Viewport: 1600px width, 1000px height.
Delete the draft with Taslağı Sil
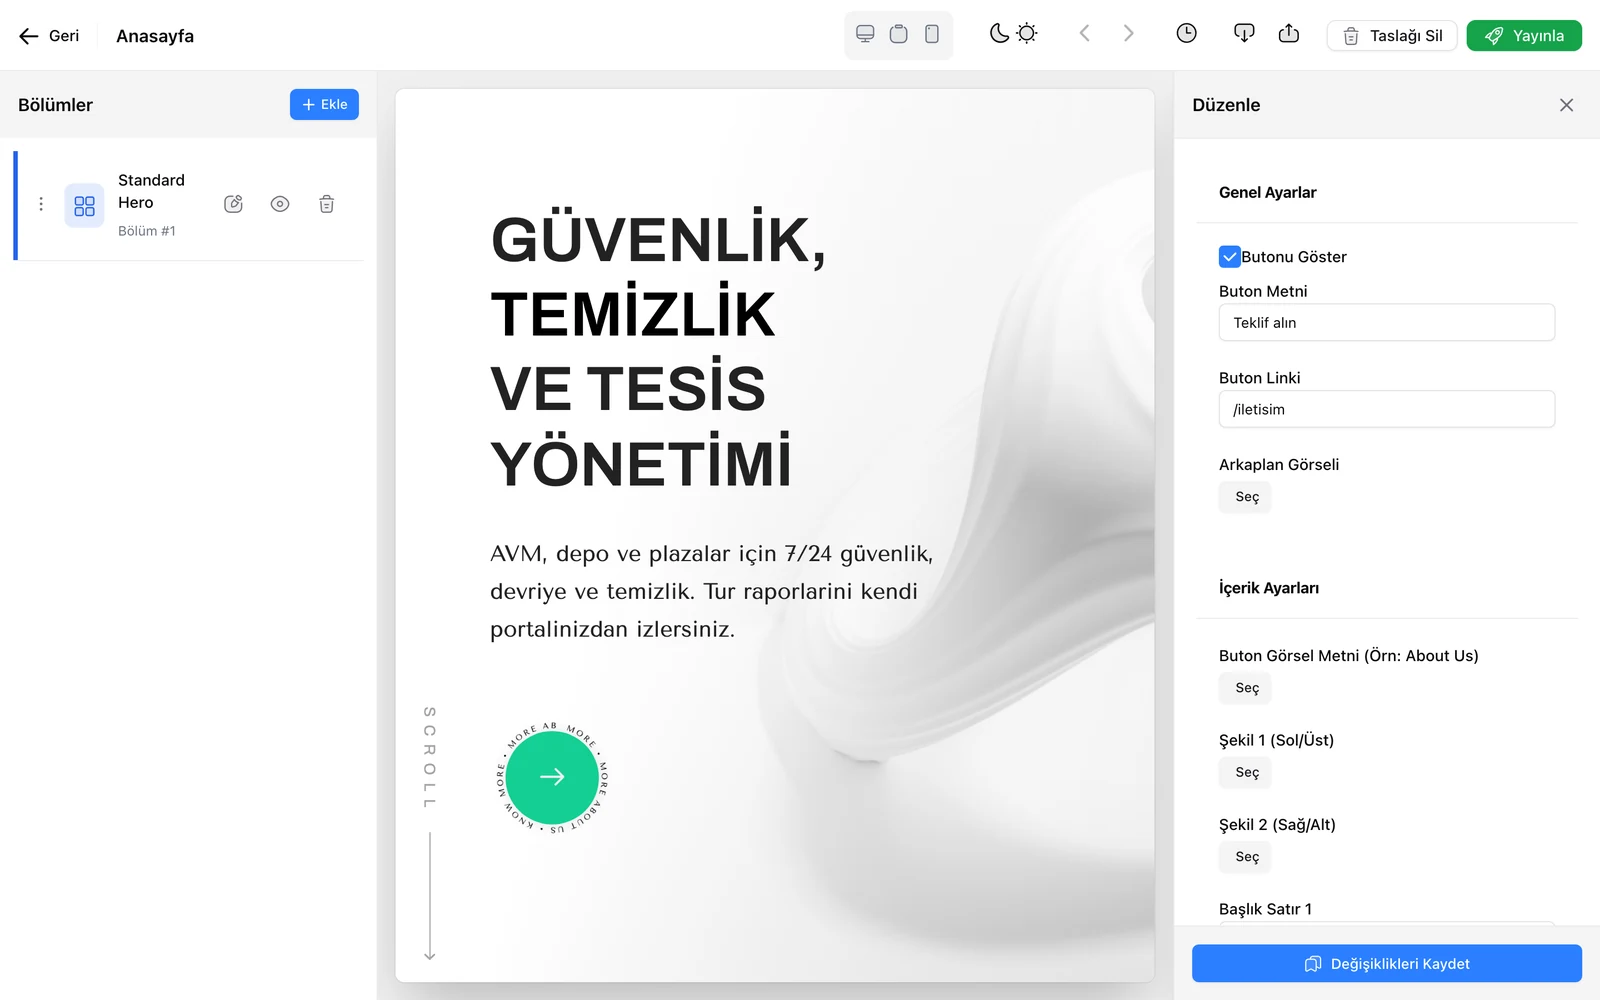[1392, 36]
